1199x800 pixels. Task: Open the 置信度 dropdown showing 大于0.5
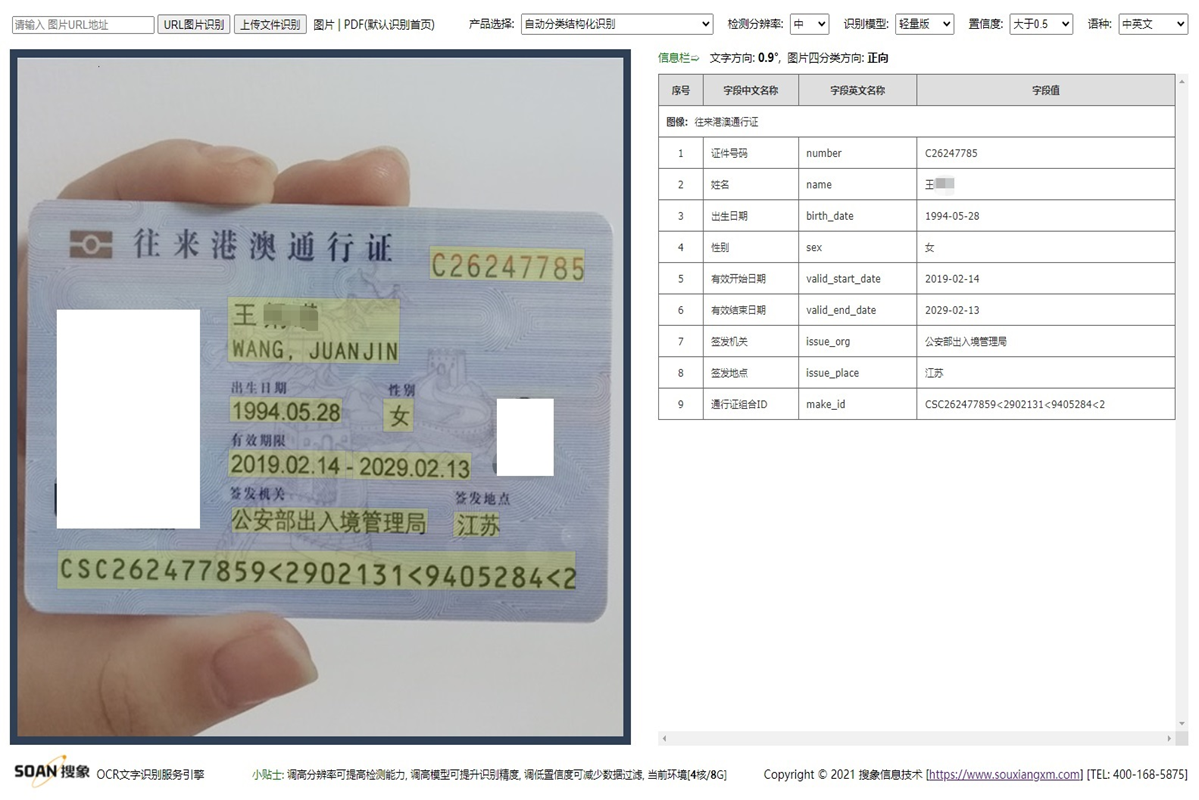(x=1040, y=24)
